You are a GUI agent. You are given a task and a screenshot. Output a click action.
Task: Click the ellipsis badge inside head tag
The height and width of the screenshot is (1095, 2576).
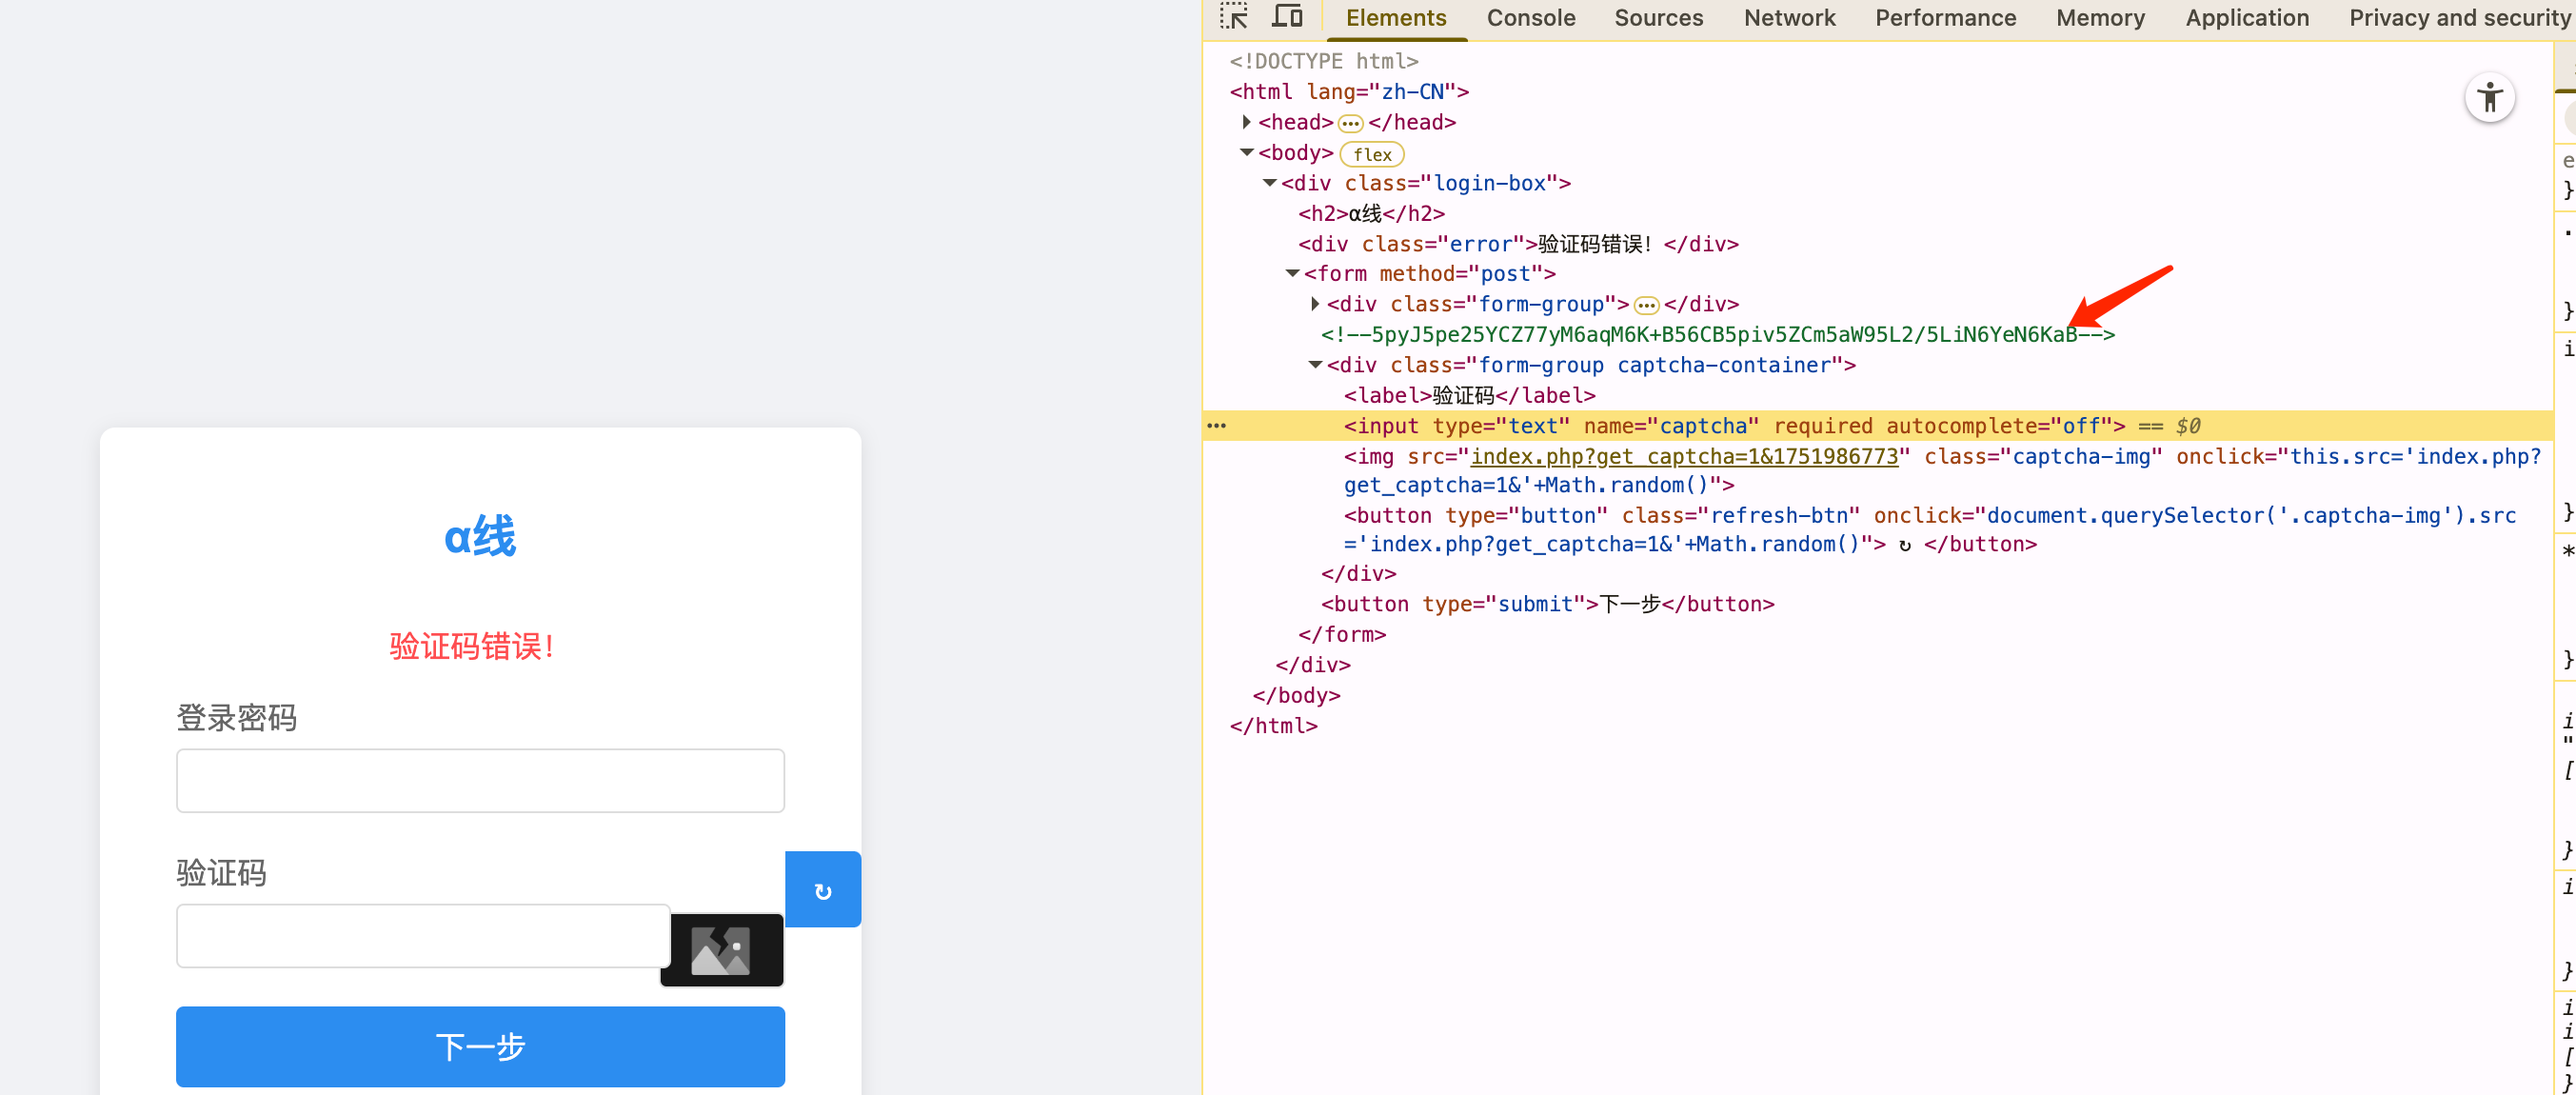[1350, 123]
